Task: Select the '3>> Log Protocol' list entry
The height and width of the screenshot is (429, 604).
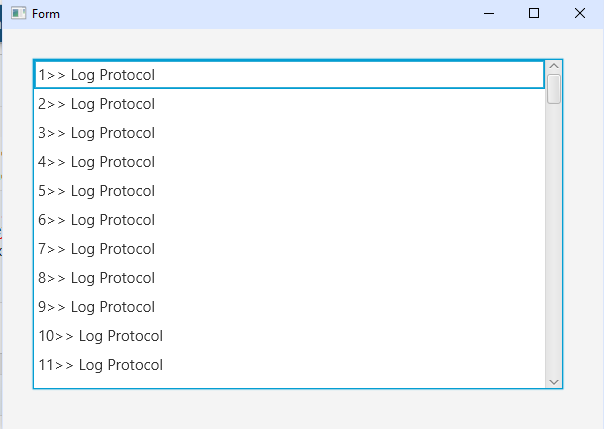Action: point(290,133)
